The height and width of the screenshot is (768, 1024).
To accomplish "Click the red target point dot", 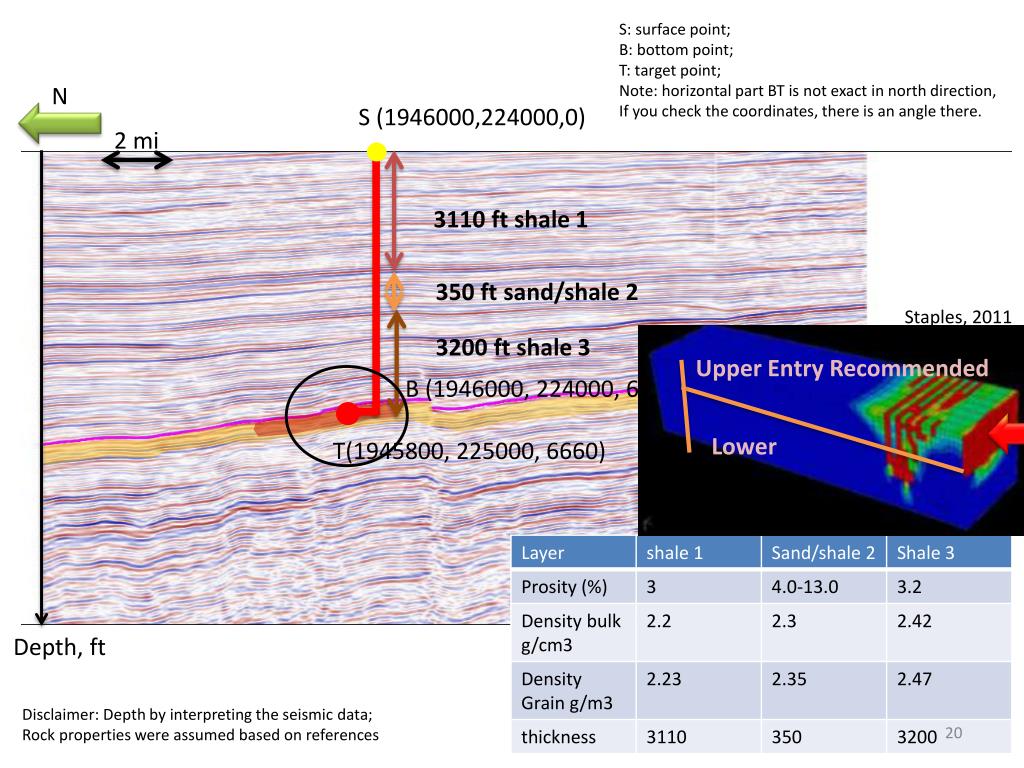I will click(x=347, y=413).
